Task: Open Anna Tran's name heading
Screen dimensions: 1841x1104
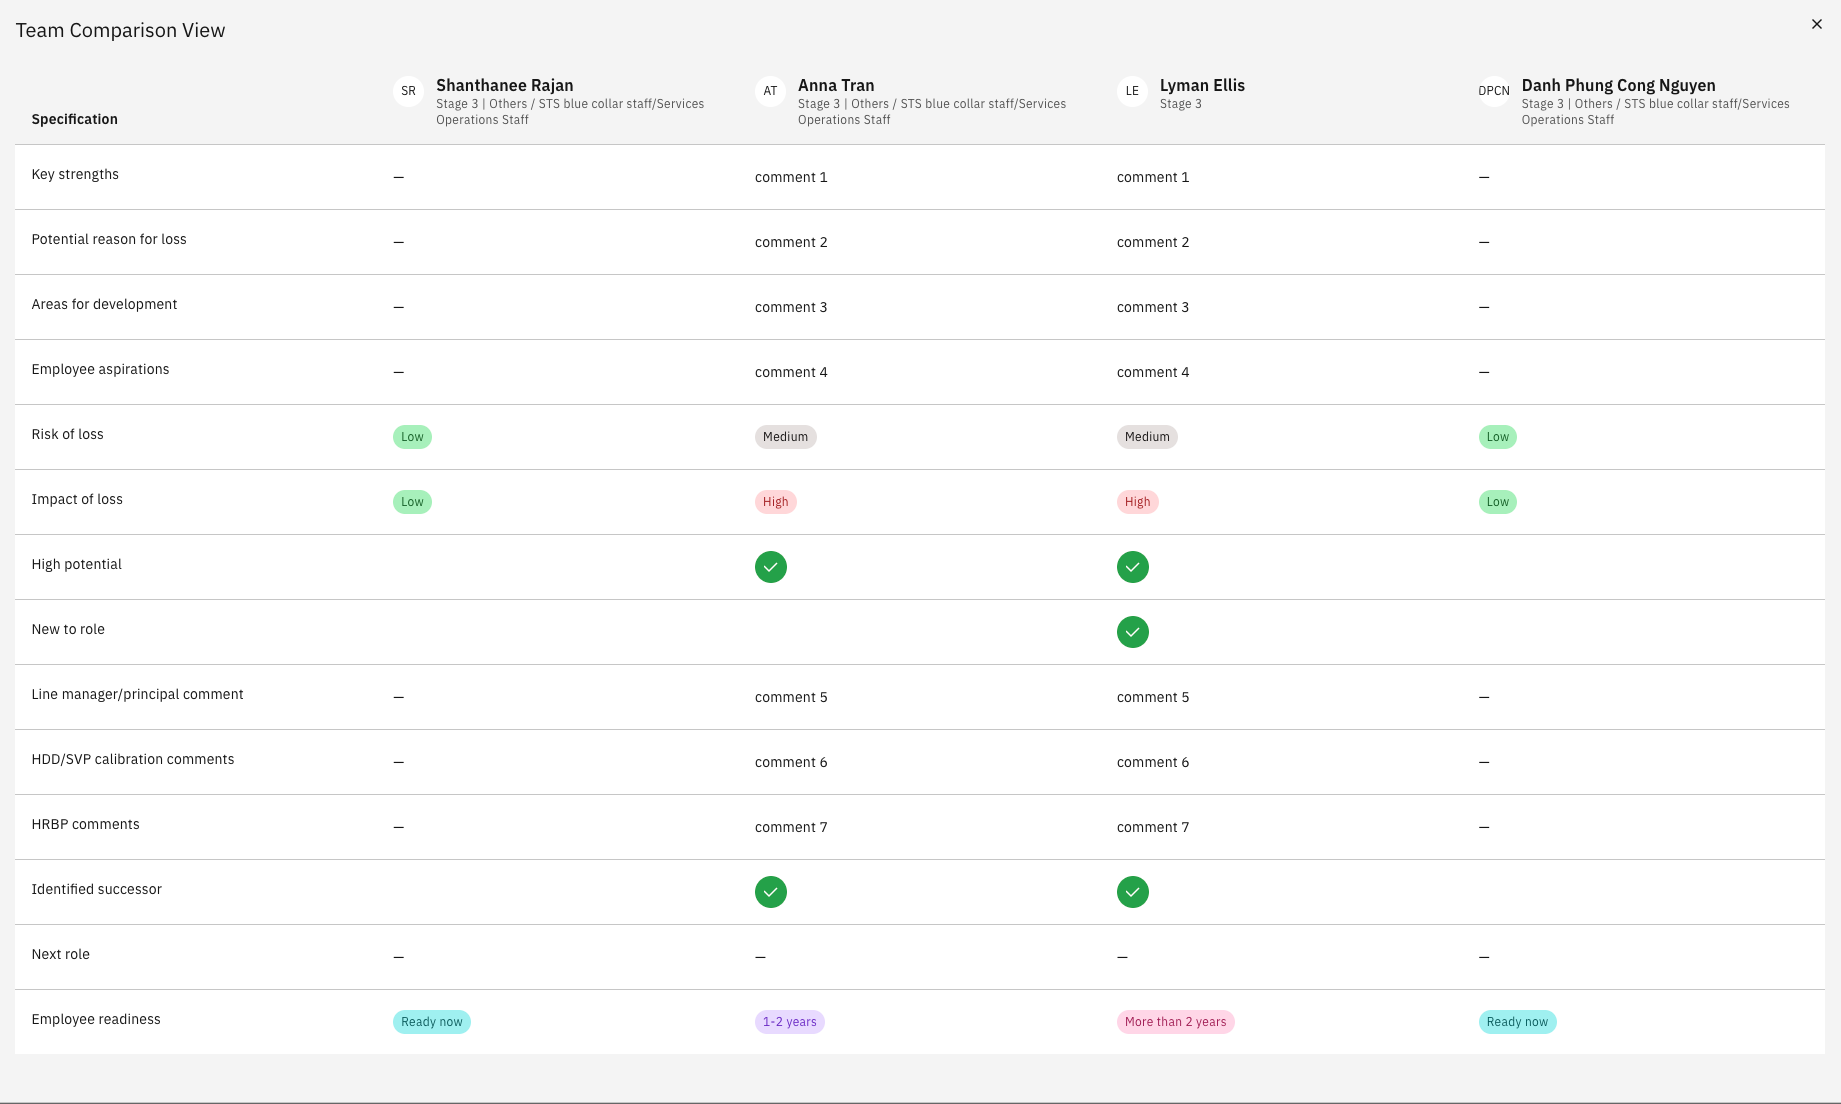Action: tap(836, 85)
